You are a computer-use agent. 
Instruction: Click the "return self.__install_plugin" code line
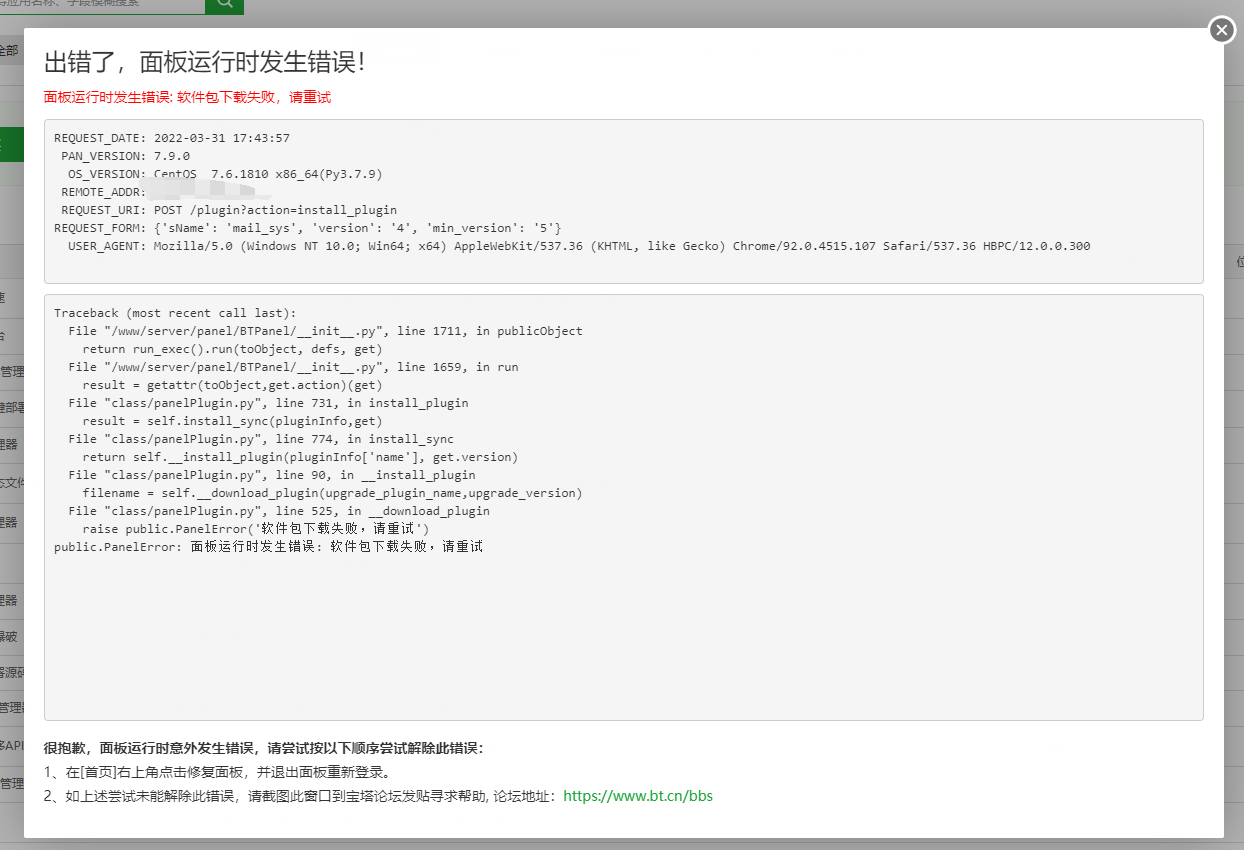click(300, 457)
